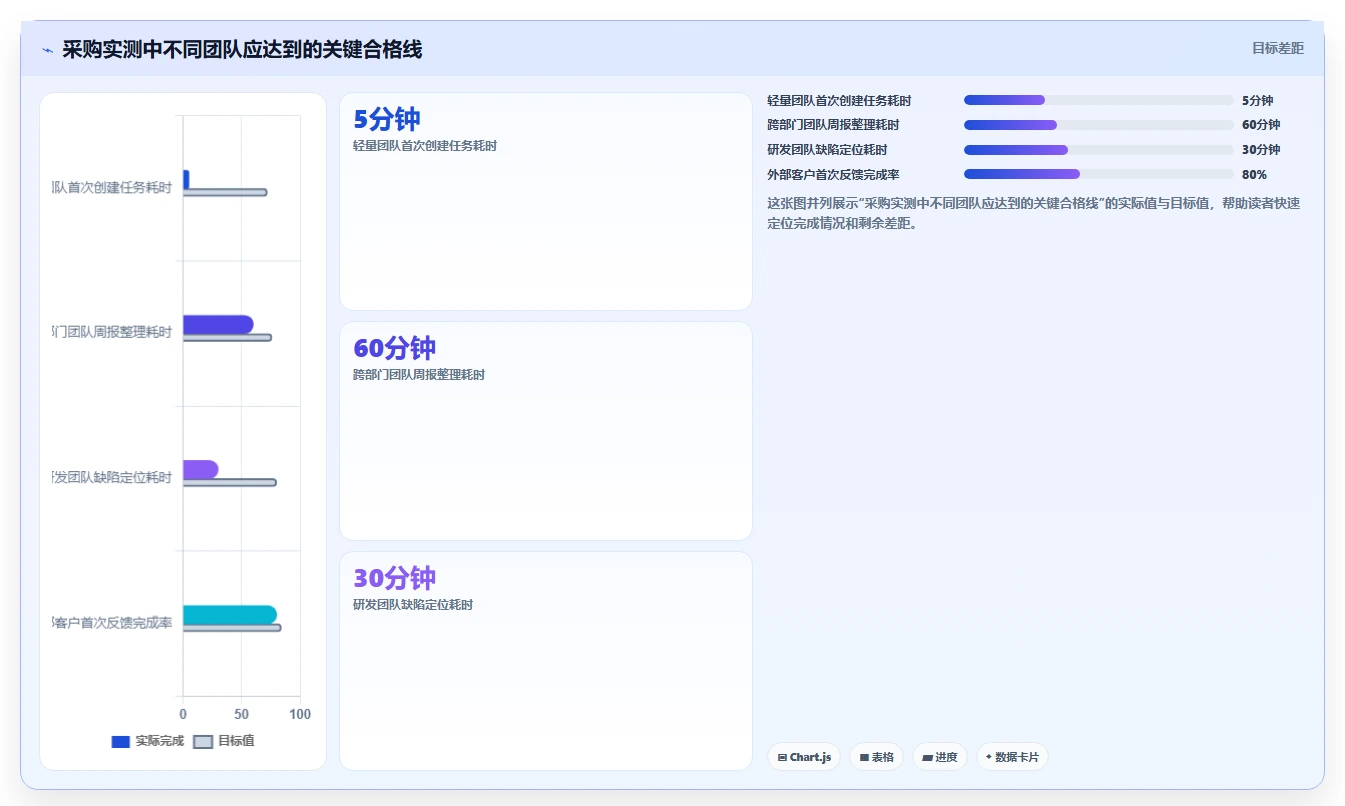1345x806 pixels.
Task: Click the chart y-axis label 缺陷定位耗时
Action: click(x=112, y=478)
